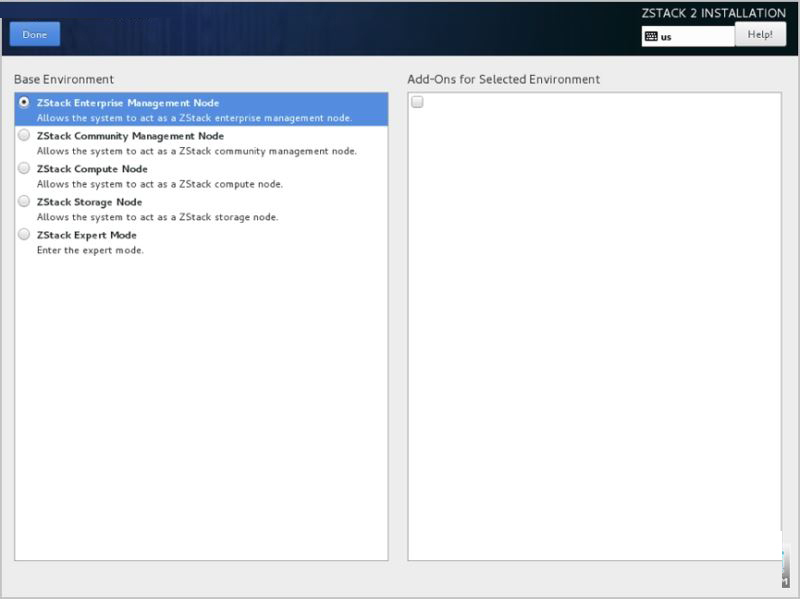Select ZStack Community Management Node radio button
Screen dimensions: 800x599
tap(23, 135)
